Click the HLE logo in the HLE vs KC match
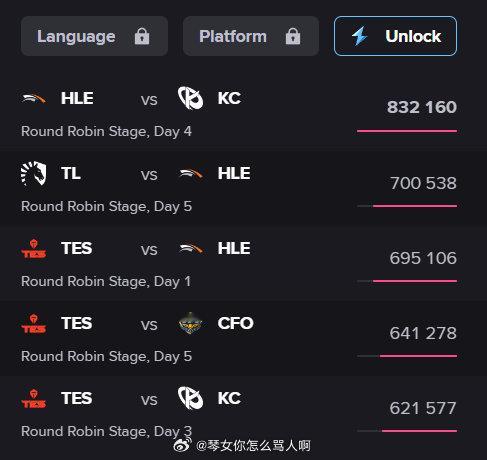 (x=34, y=99)
